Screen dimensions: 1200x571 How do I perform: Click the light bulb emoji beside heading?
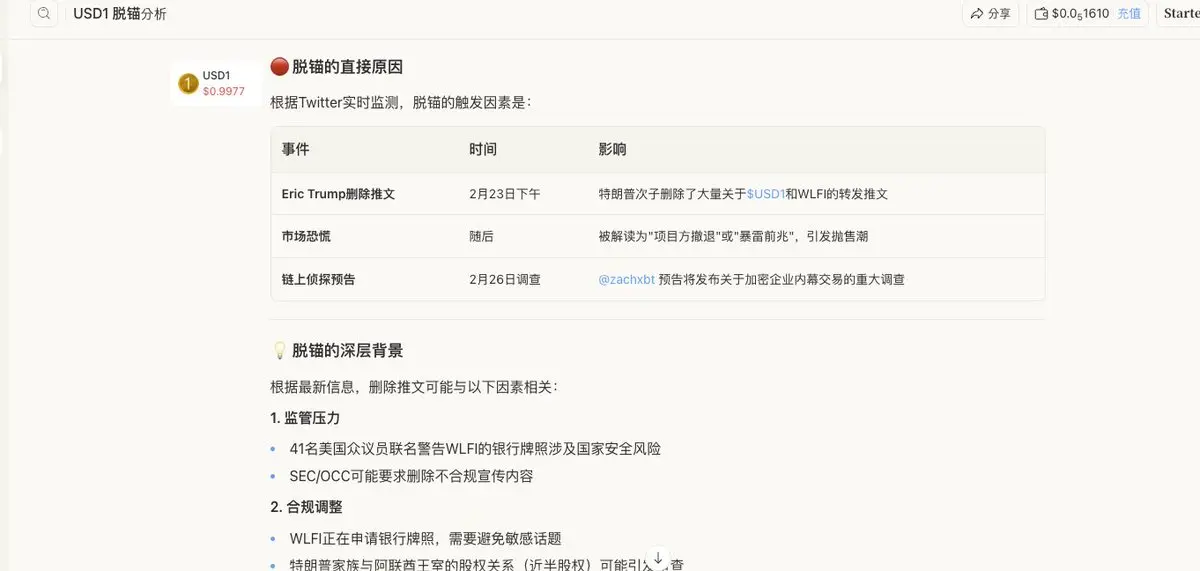[x=279, y=350]
